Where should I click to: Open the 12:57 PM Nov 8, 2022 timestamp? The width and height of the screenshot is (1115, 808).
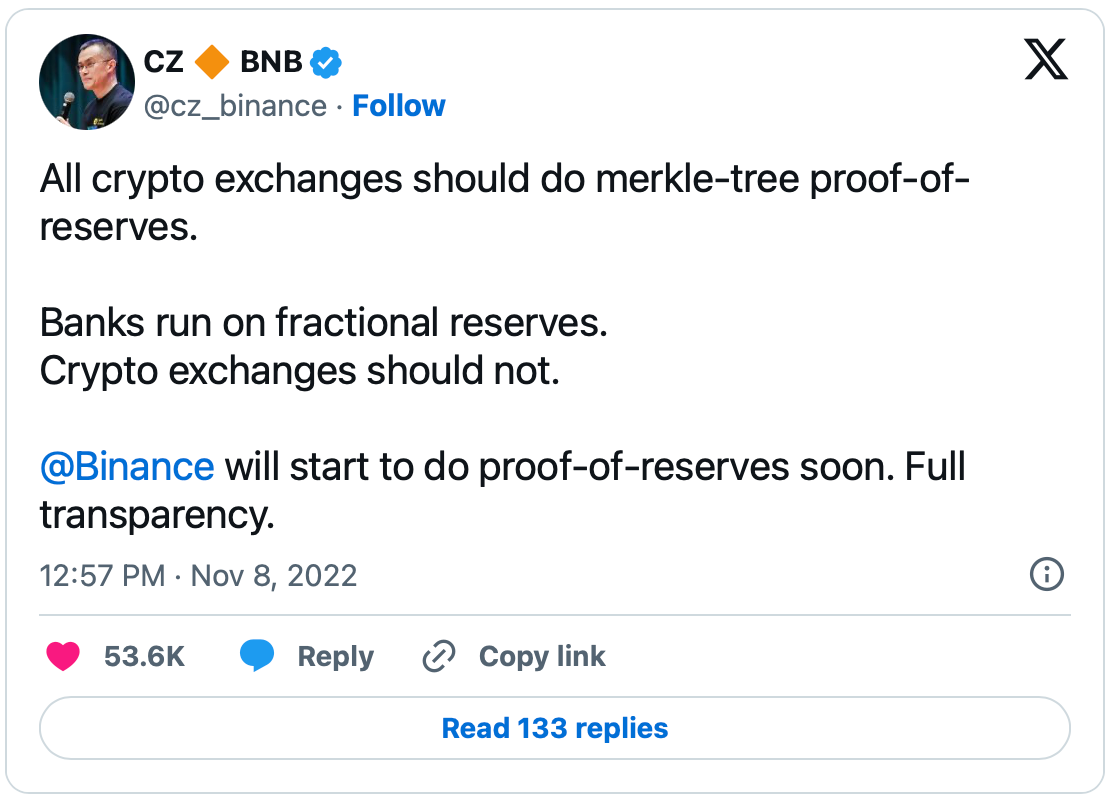coord(198,576)
